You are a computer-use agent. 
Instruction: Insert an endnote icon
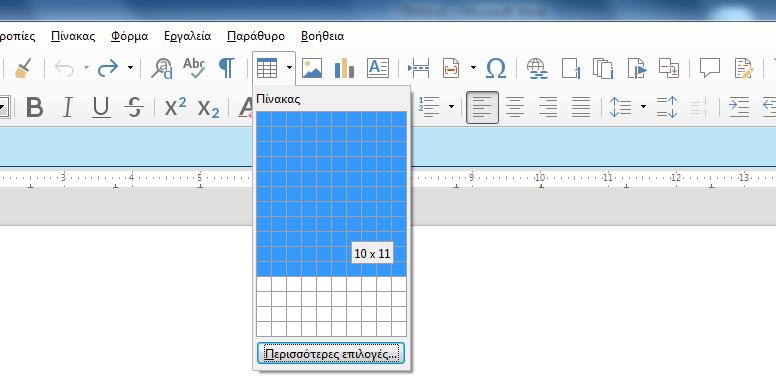(603, 68)
